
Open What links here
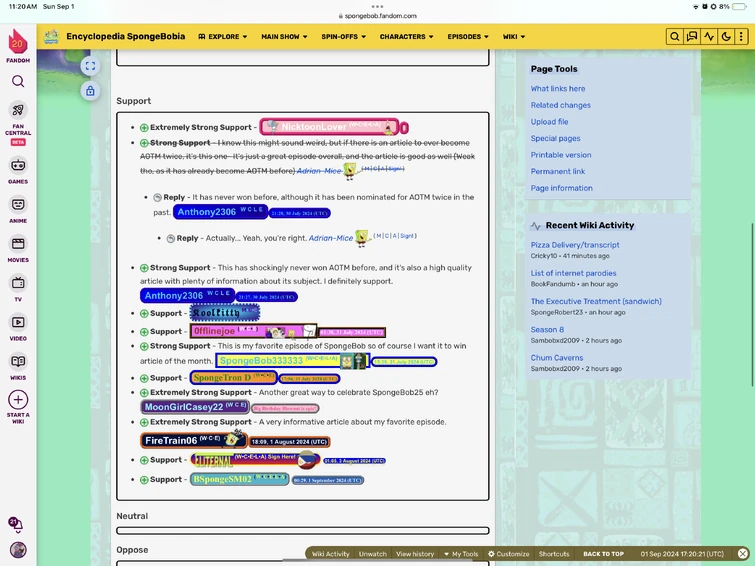pos(558,89)
